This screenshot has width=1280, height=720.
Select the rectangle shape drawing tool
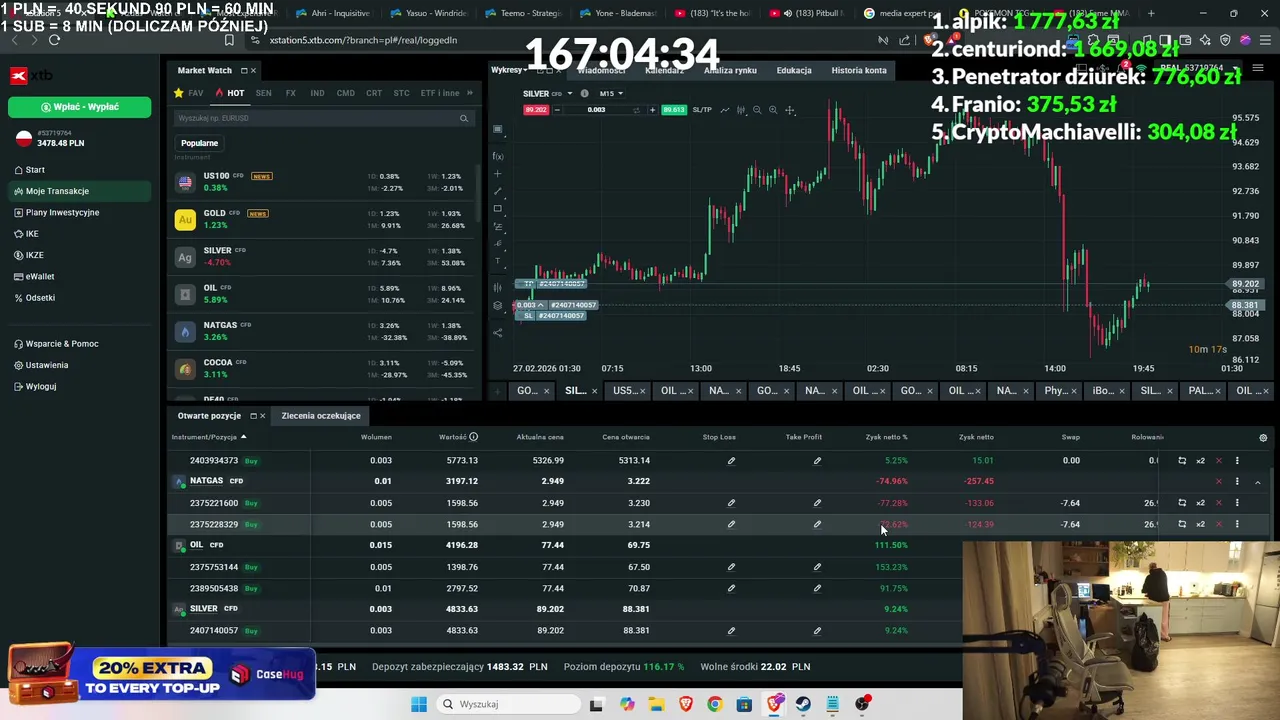point(498,208)
